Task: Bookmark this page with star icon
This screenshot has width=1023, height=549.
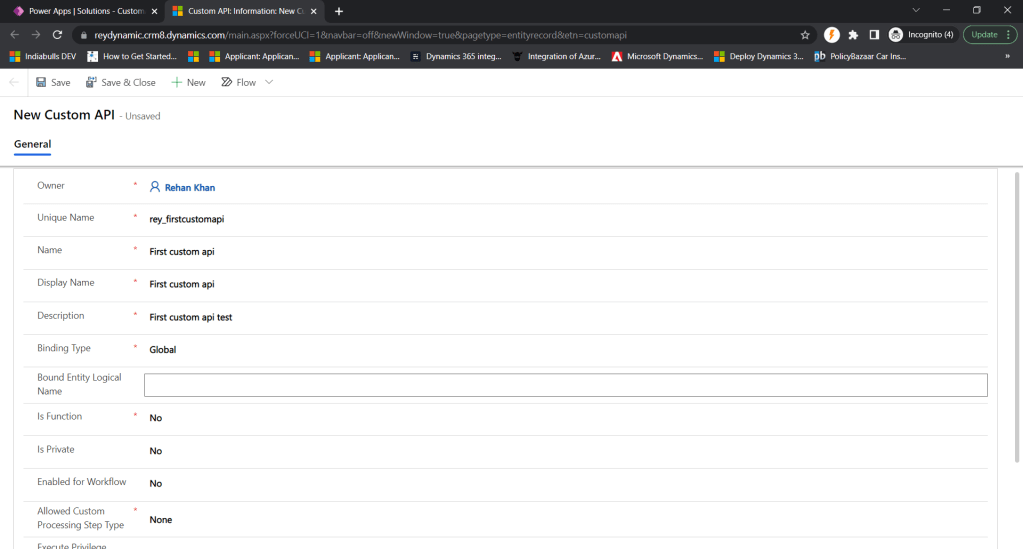Action: point(805,34)
